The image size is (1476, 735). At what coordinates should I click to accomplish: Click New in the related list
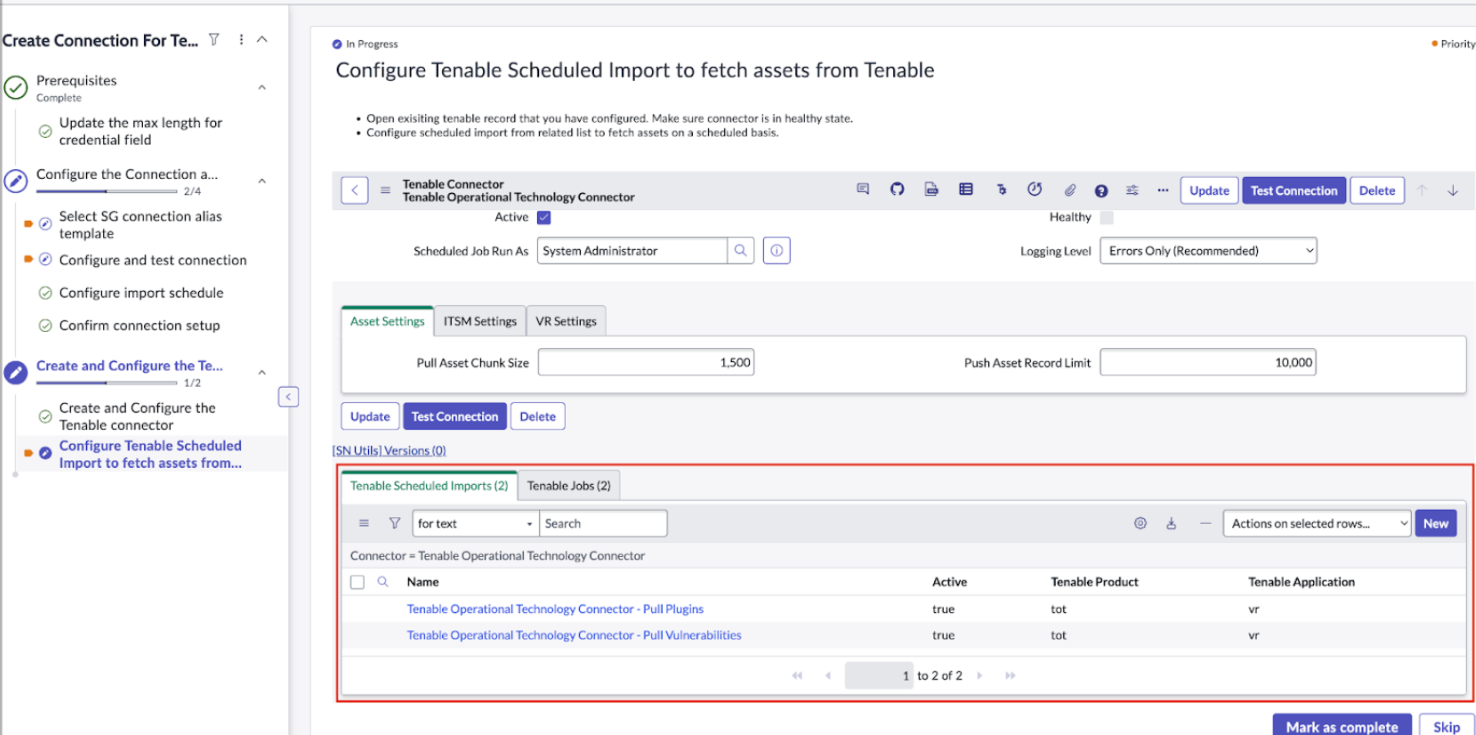1436,523
